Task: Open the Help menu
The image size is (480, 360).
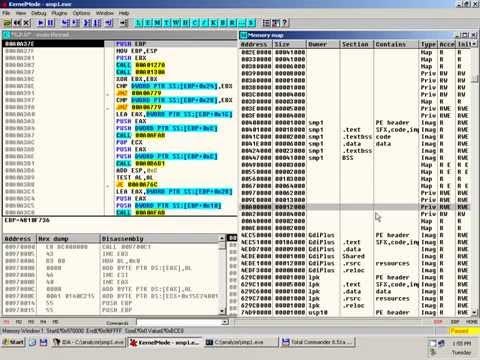Action: tap(124, 13)
